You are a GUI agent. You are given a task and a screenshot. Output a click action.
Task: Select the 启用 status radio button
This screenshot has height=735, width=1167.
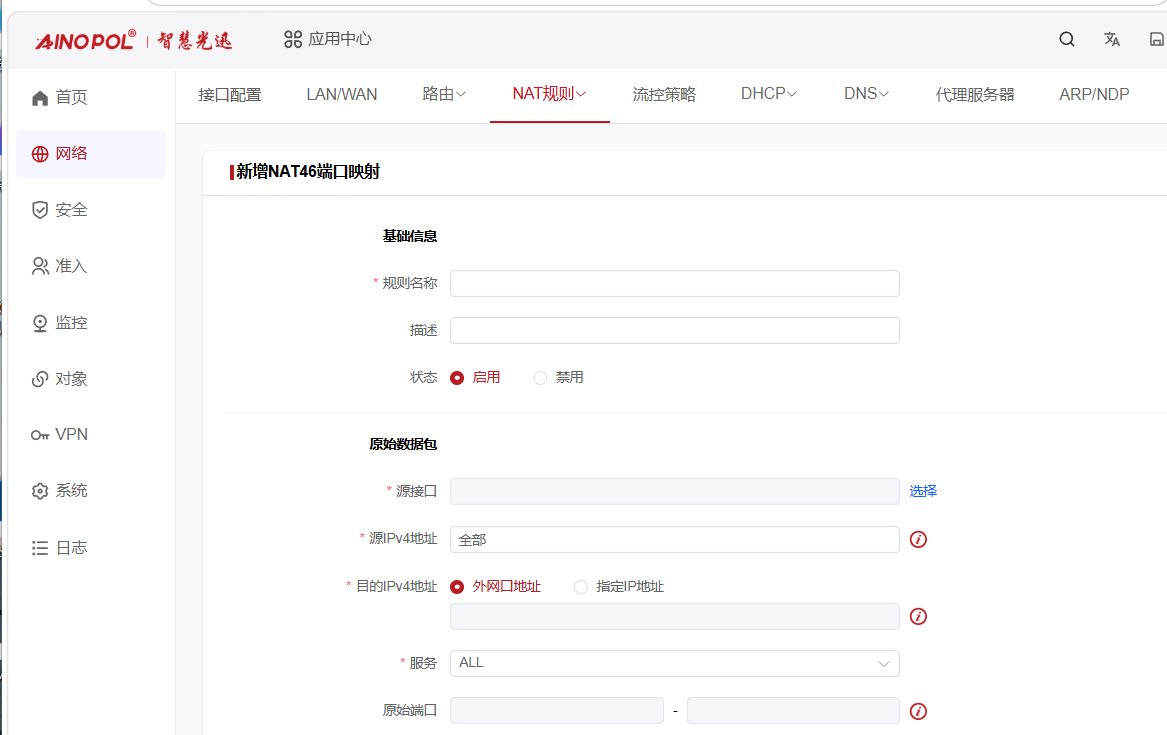(457, 378)
